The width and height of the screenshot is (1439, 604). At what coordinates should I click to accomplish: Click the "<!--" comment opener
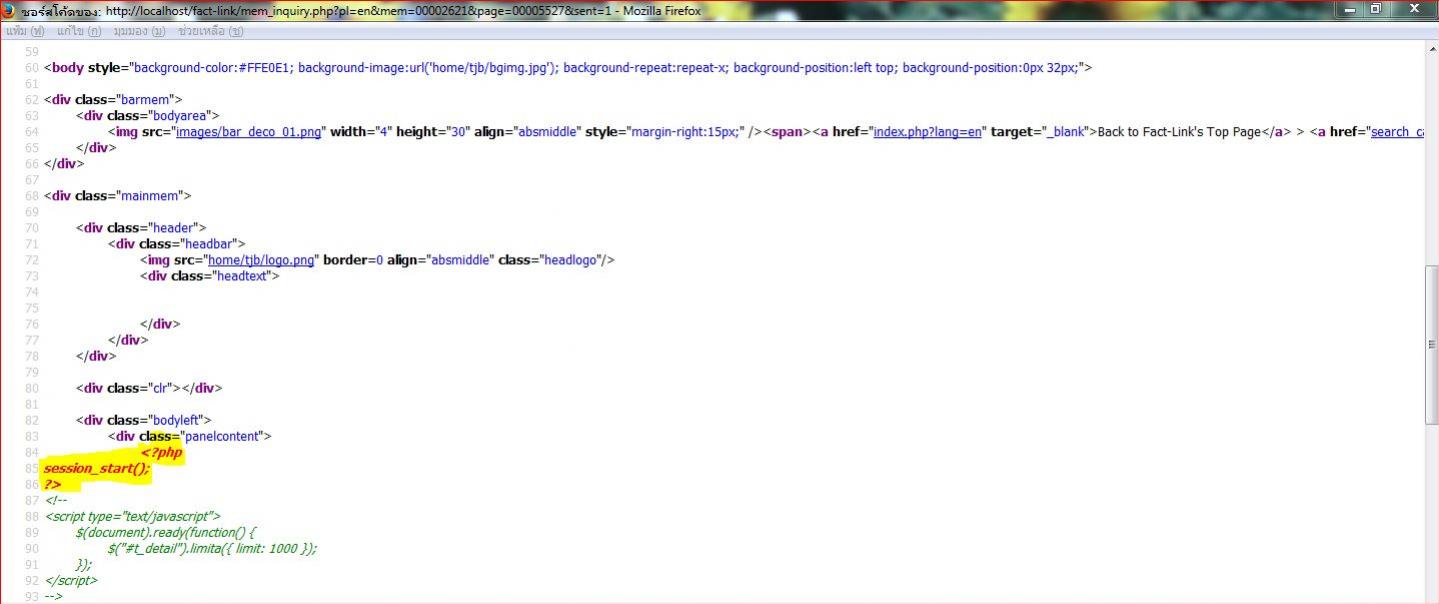click(56, 500)
